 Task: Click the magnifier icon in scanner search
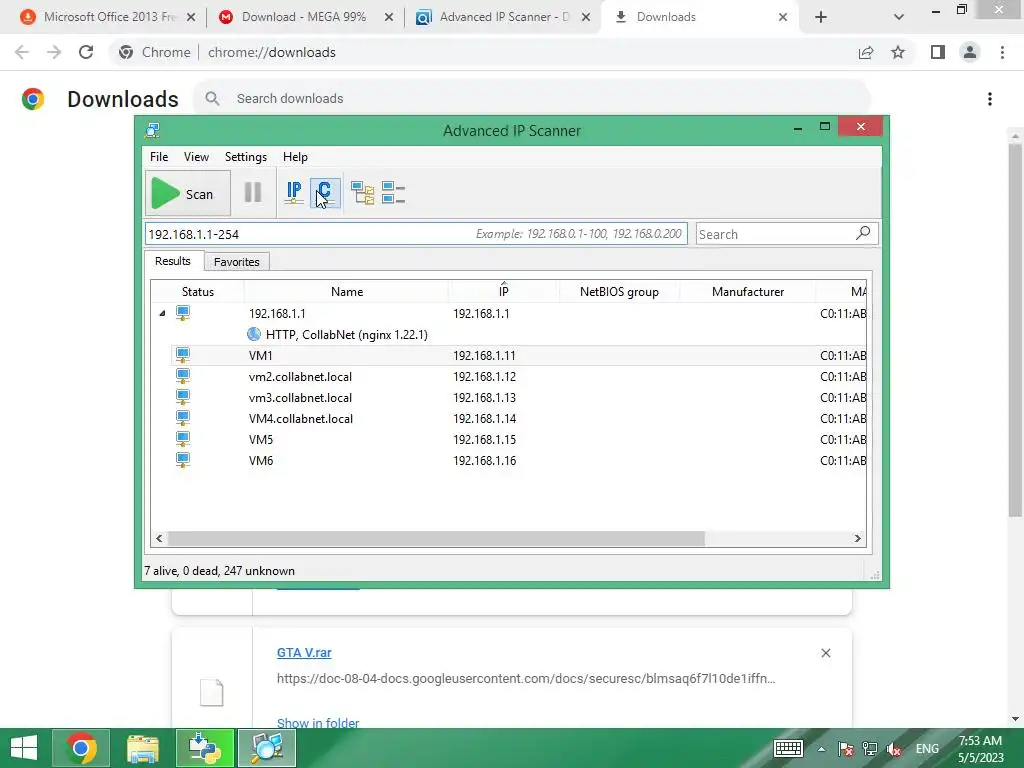coord(863,232)
